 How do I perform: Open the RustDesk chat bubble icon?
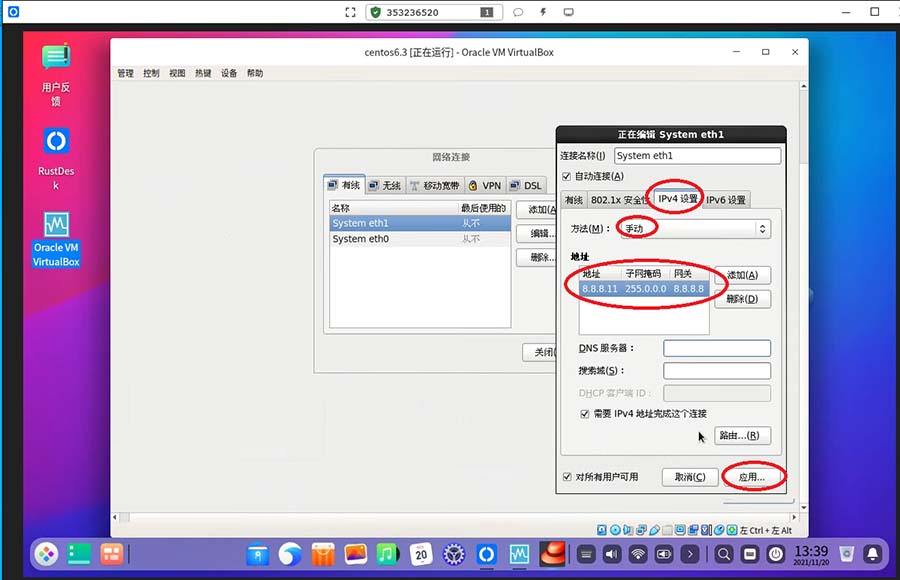tap(518, 12)
